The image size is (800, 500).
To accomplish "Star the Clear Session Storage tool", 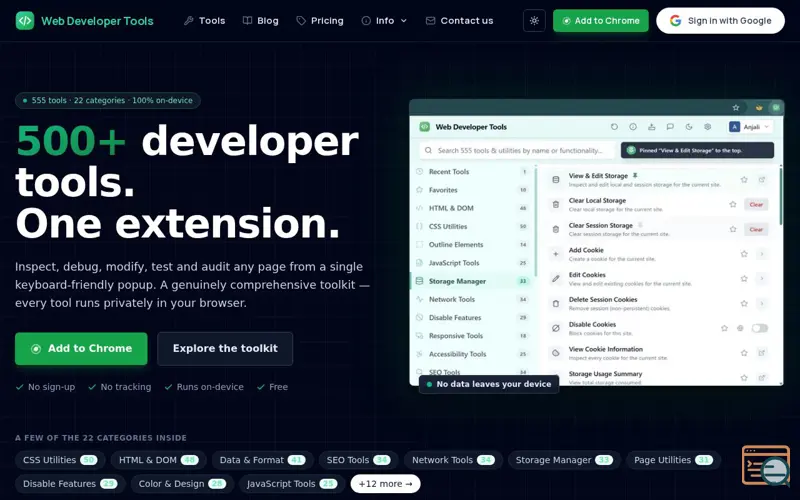I will (733, 229).
